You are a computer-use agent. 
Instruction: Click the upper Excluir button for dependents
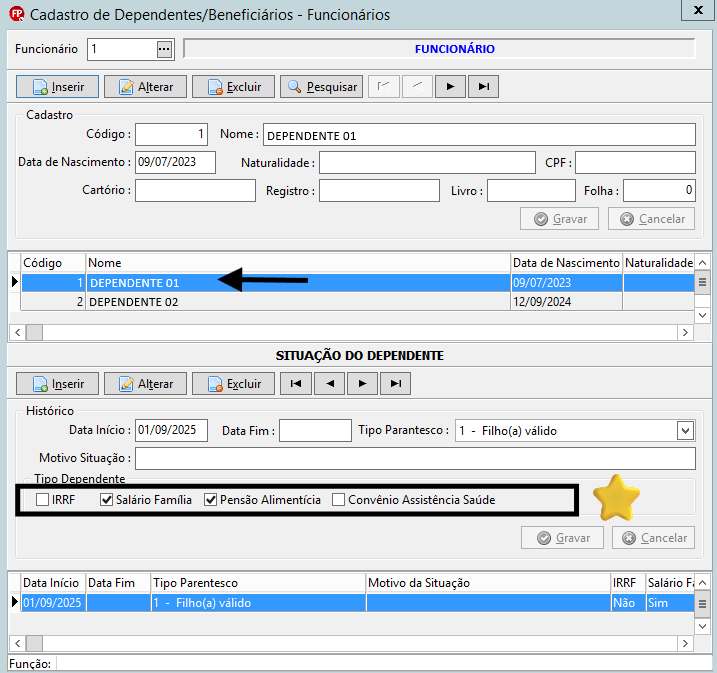[x=233, y=86]
